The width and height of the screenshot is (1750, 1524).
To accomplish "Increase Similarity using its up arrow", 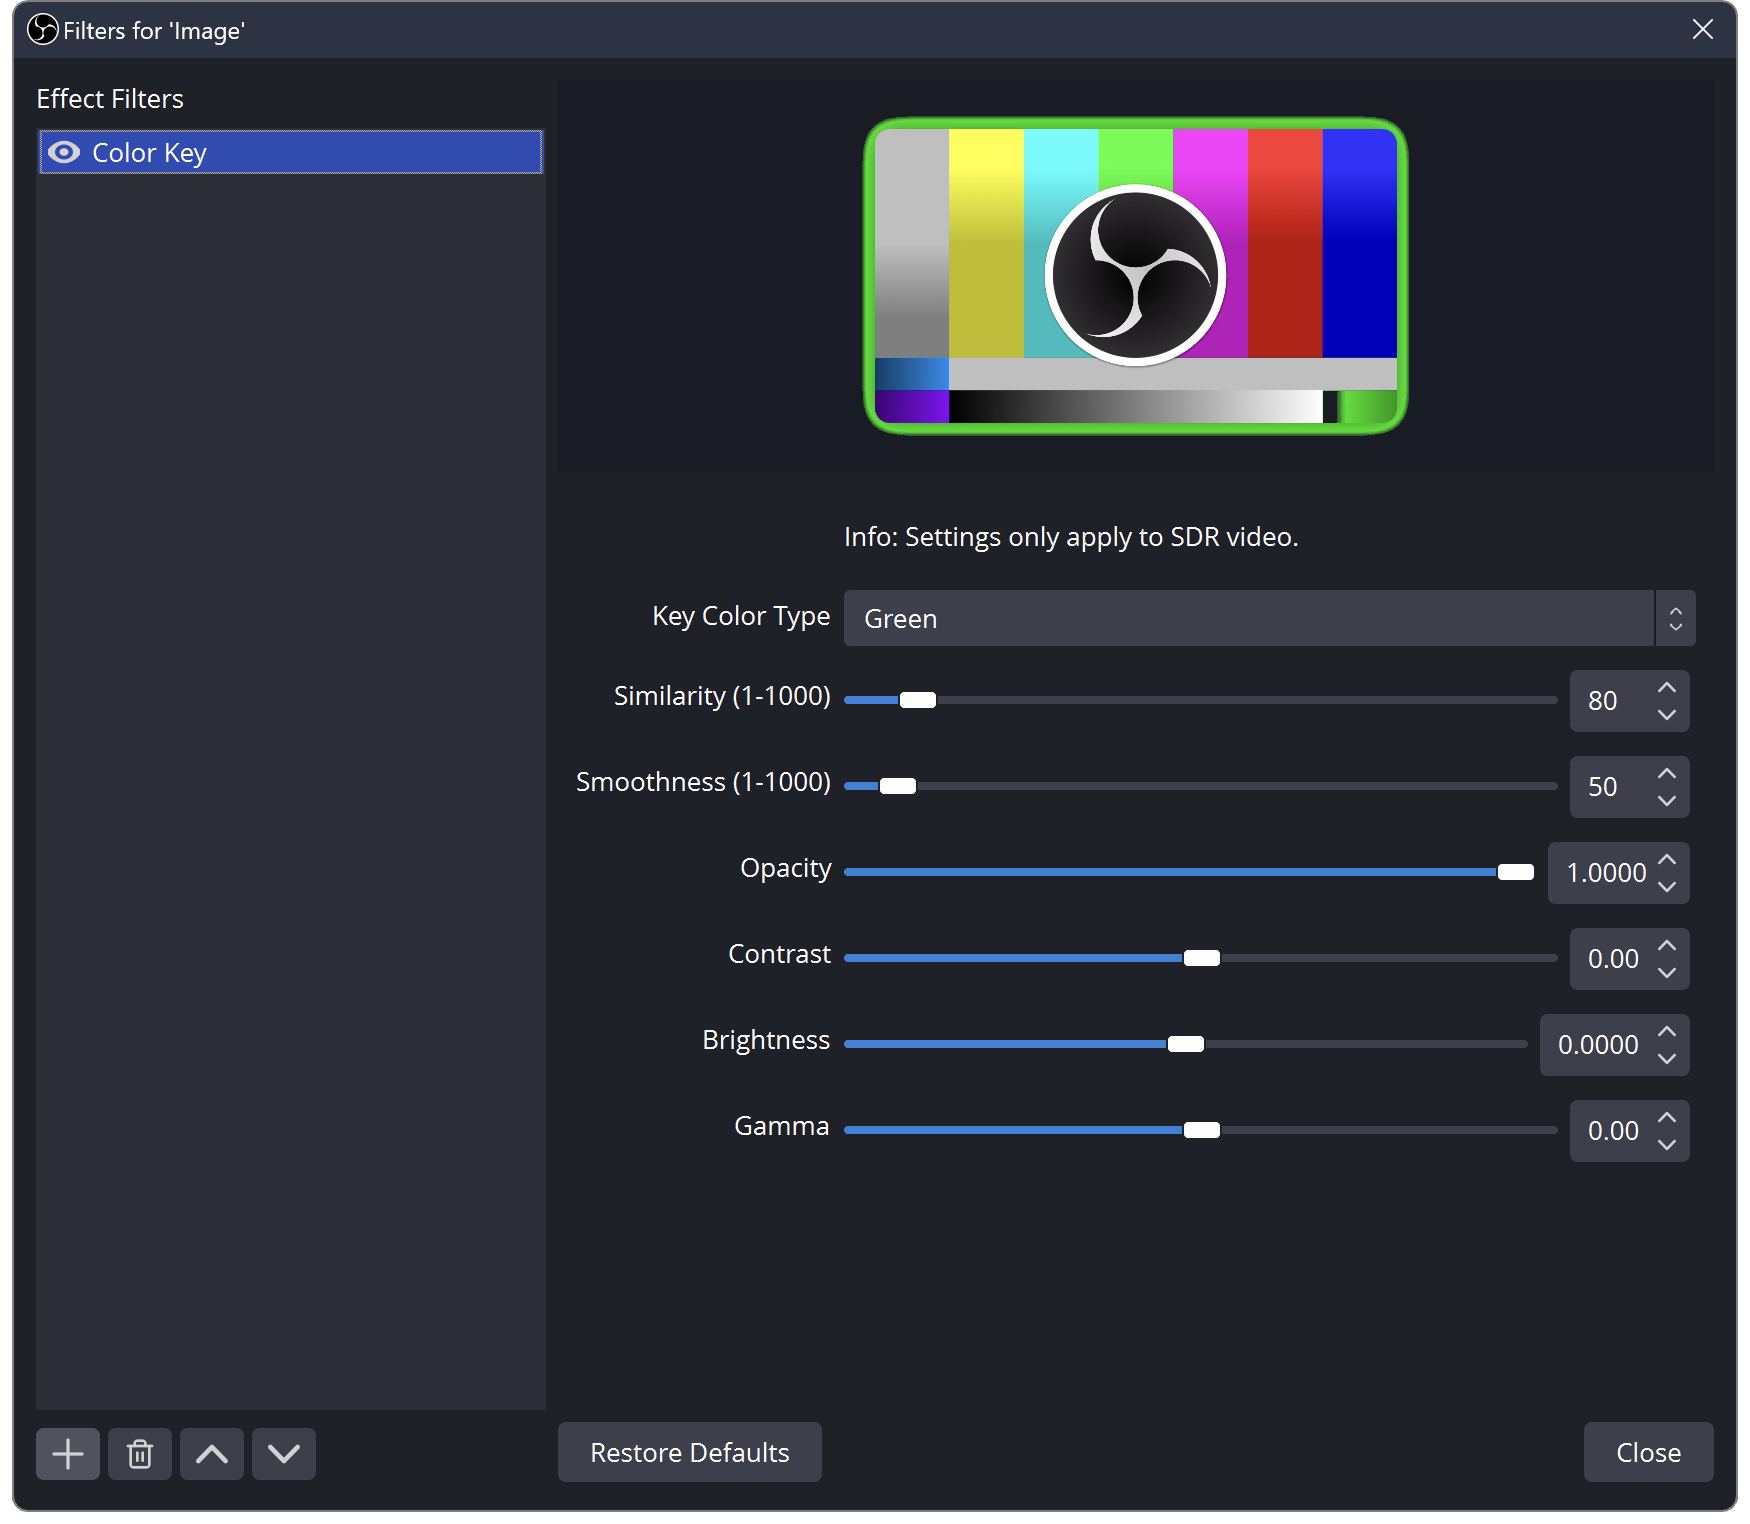I will click(1666, 687).
